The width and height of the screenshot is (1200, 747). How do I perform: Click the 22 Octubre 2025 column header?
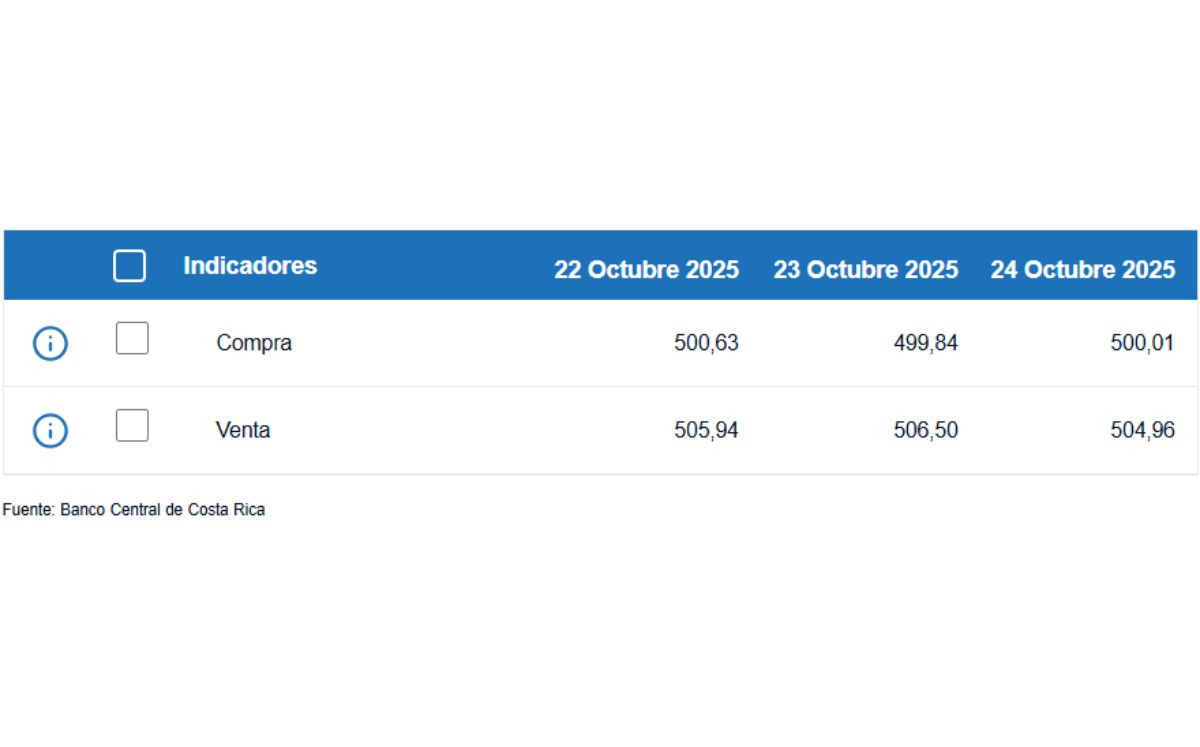pyautogui.click(x=646, y=270)
